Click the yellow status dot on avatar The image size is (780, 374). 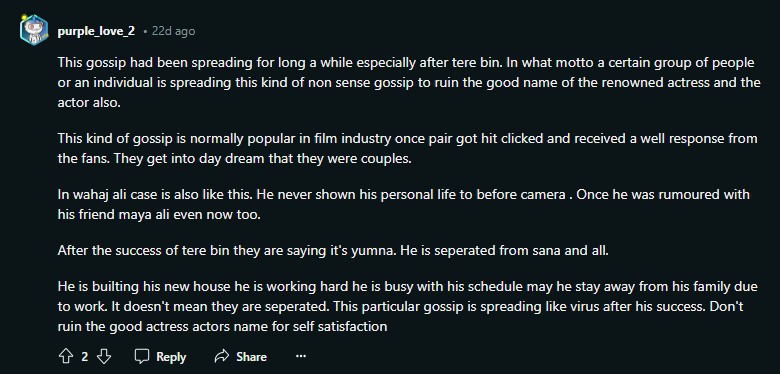tap(23, 17)
